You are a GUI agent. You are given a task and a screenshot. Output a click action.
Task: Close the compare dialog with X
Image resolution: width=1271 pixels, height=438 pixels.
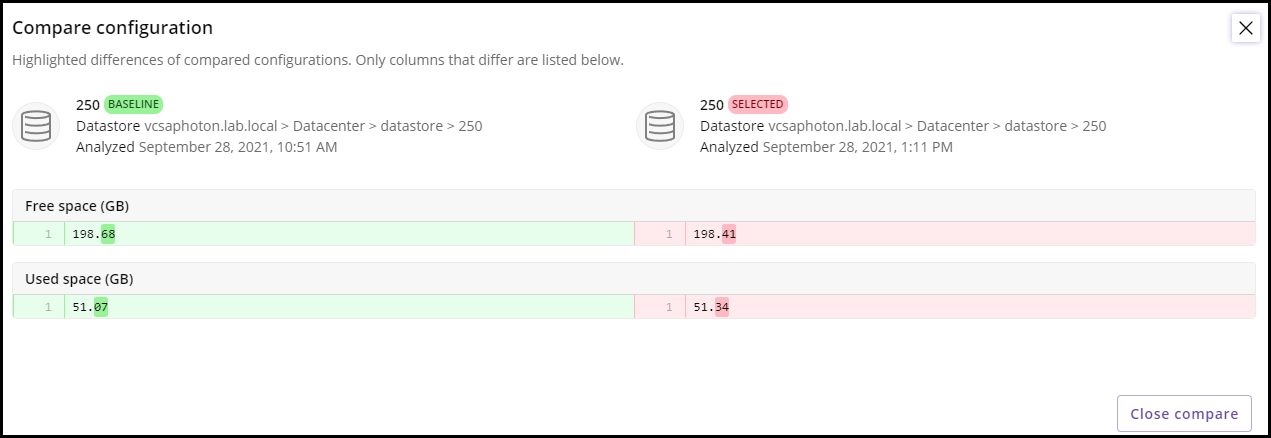click(x=1245, y=28)
